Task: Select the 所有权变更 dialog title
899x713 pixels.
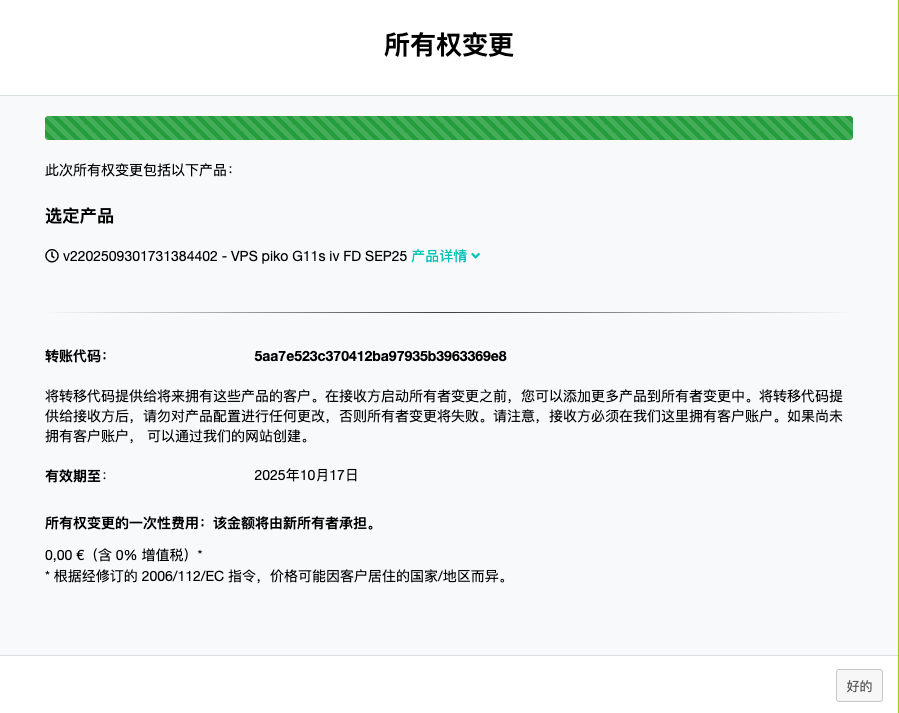Action: coord(449,46)
